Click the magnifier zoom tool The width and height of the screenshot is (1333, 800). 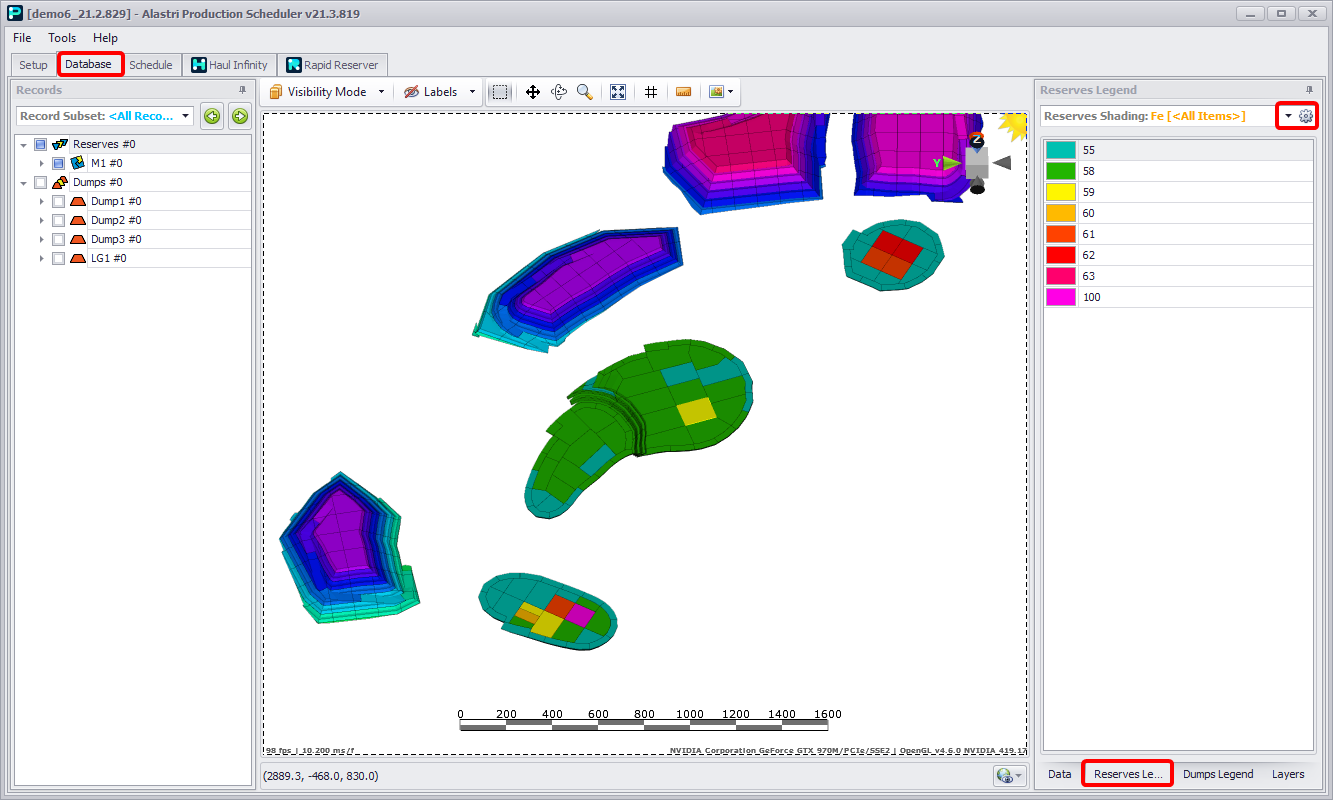pos(585,92)
